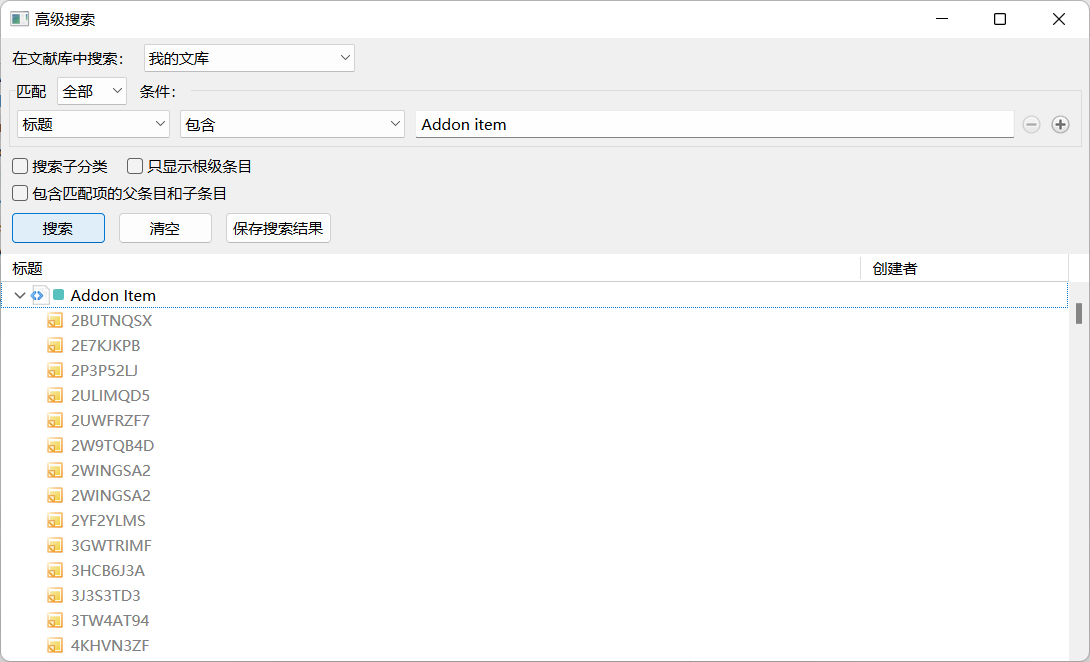
Task: Open the 包含 operator dropdown
Action: (x=292, y=124)
